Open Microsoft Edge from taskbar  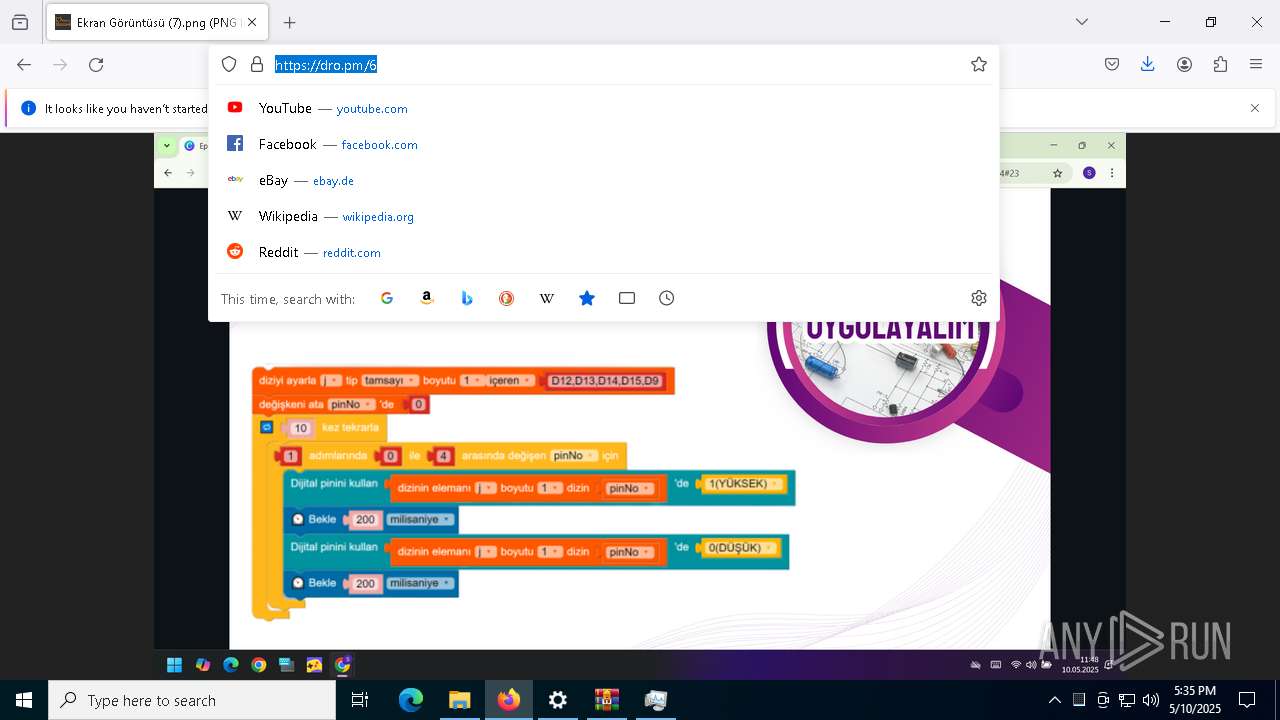[x=411, y=700]
